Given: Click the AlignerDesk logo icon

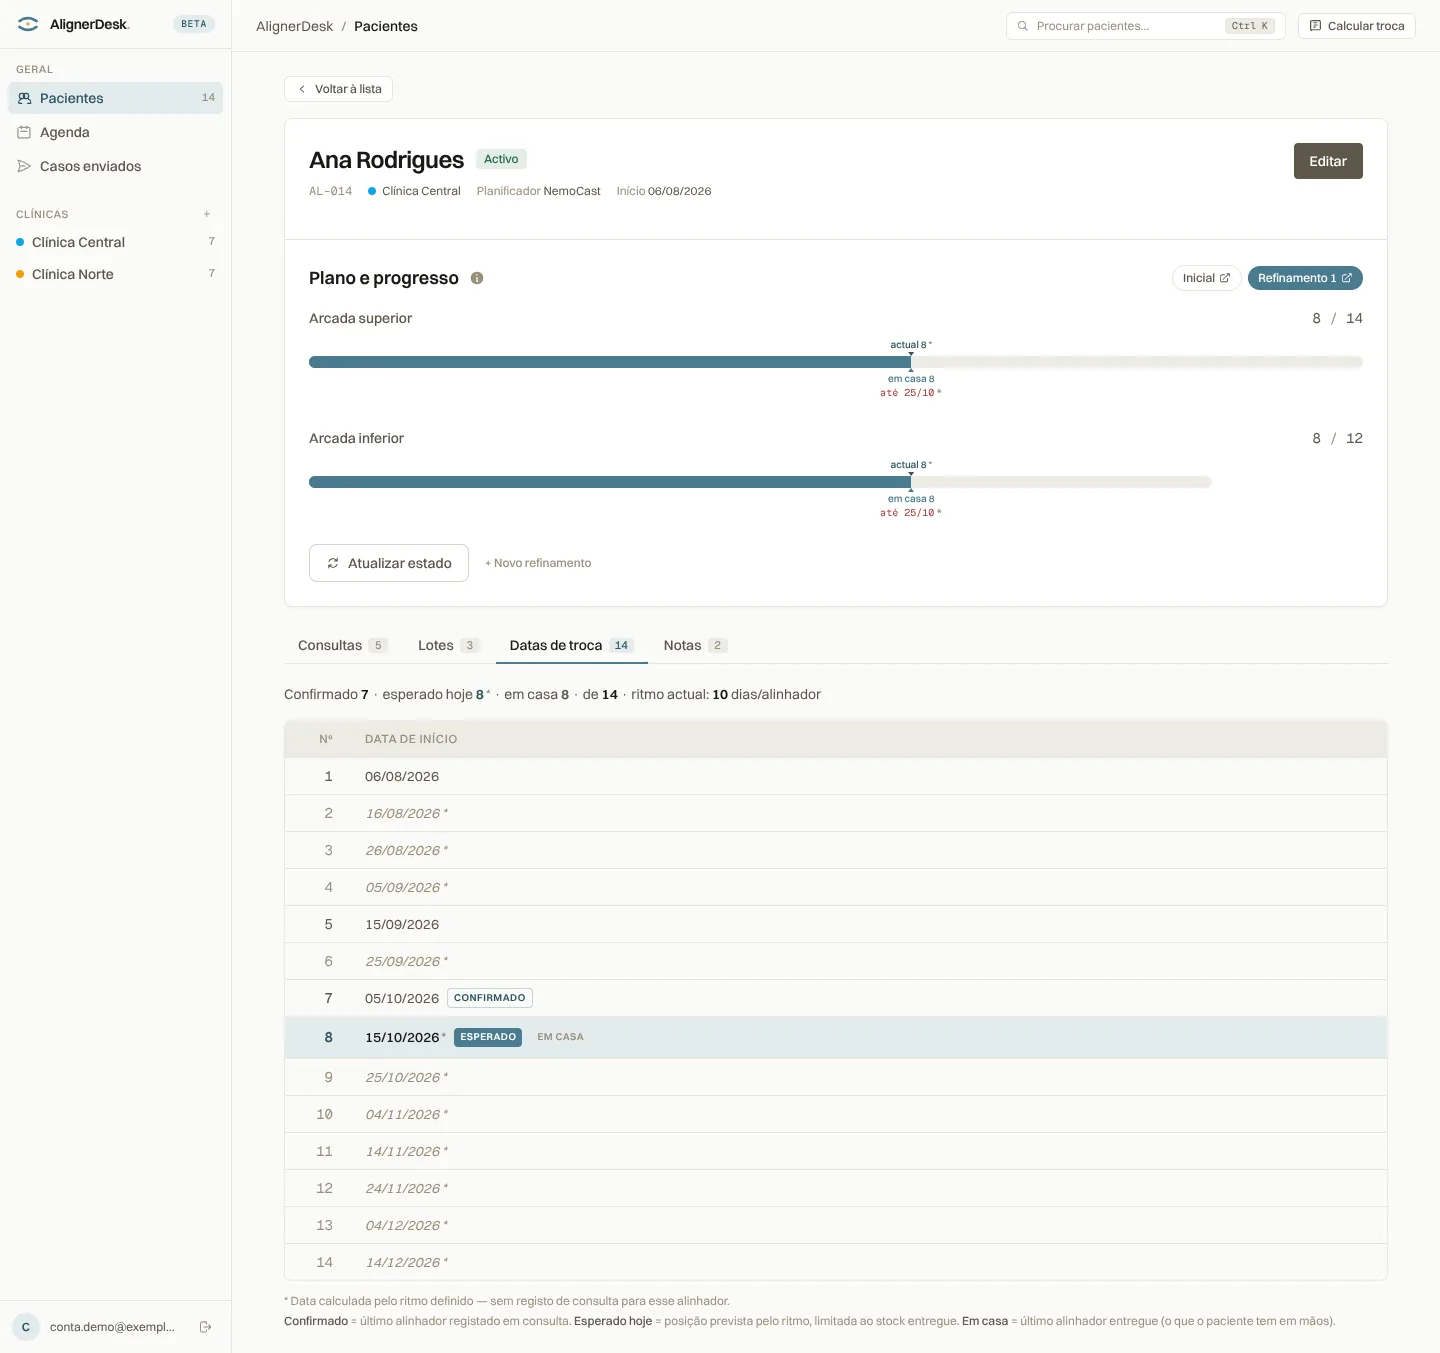Looking at the screenshot, I should click(28, 24).
